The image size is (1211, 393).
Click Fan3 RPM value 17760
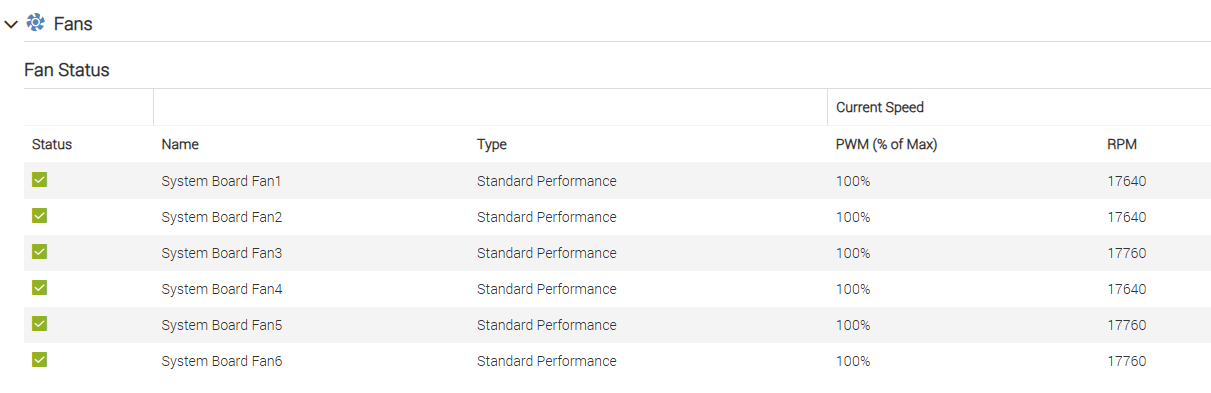point(1127,253)
